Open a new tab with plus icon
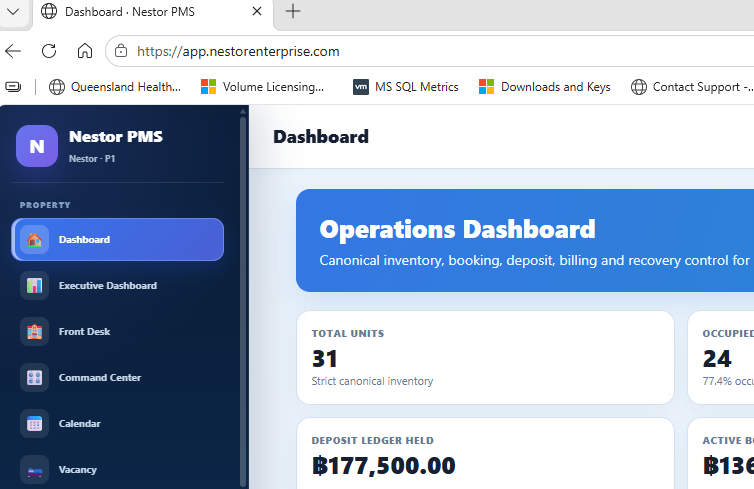 pyautogui.click(x=292, y=11)
